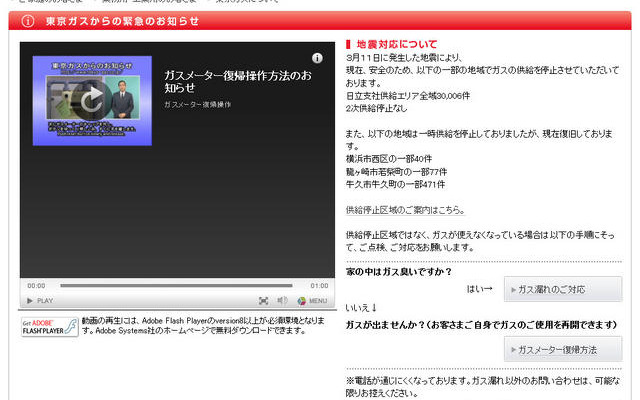
Task: Click the 東京ガスからの緊急のお知らせ banner title
Action: [x=122, y=21]
